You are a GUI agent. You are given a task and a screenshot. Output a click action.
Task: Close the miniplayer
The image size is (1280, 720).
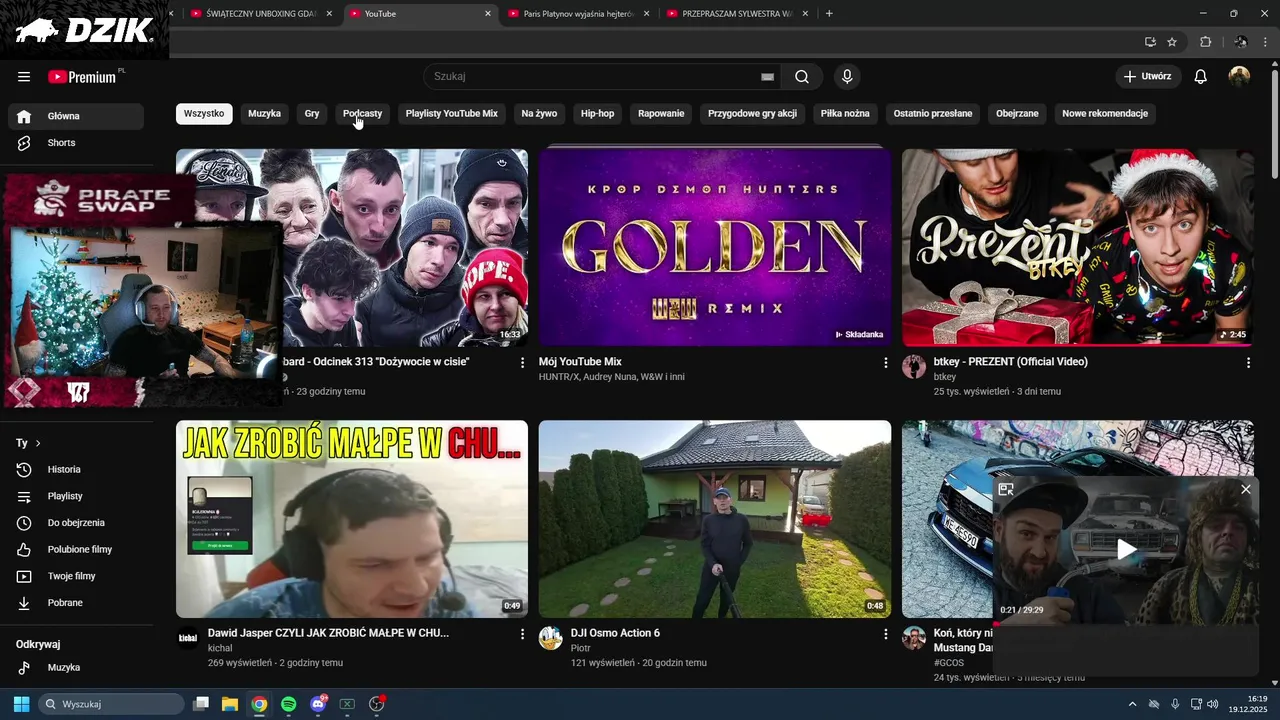(x=1245, y=489)
